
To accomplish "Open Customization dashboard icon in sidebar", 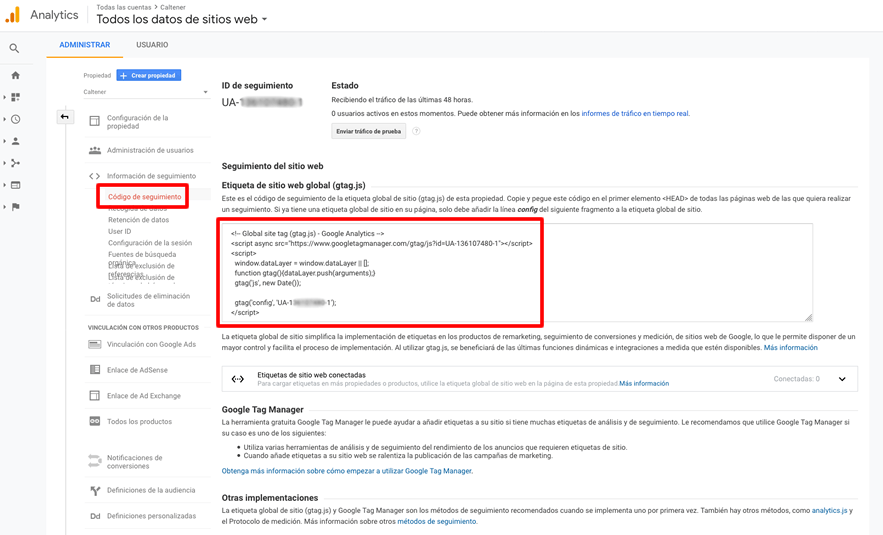I will click(15, 97).
